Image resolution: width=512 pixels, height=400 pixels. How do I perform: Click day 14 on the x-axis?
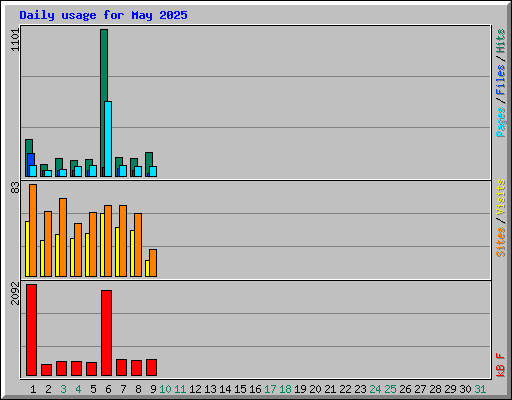pos(225,389)
